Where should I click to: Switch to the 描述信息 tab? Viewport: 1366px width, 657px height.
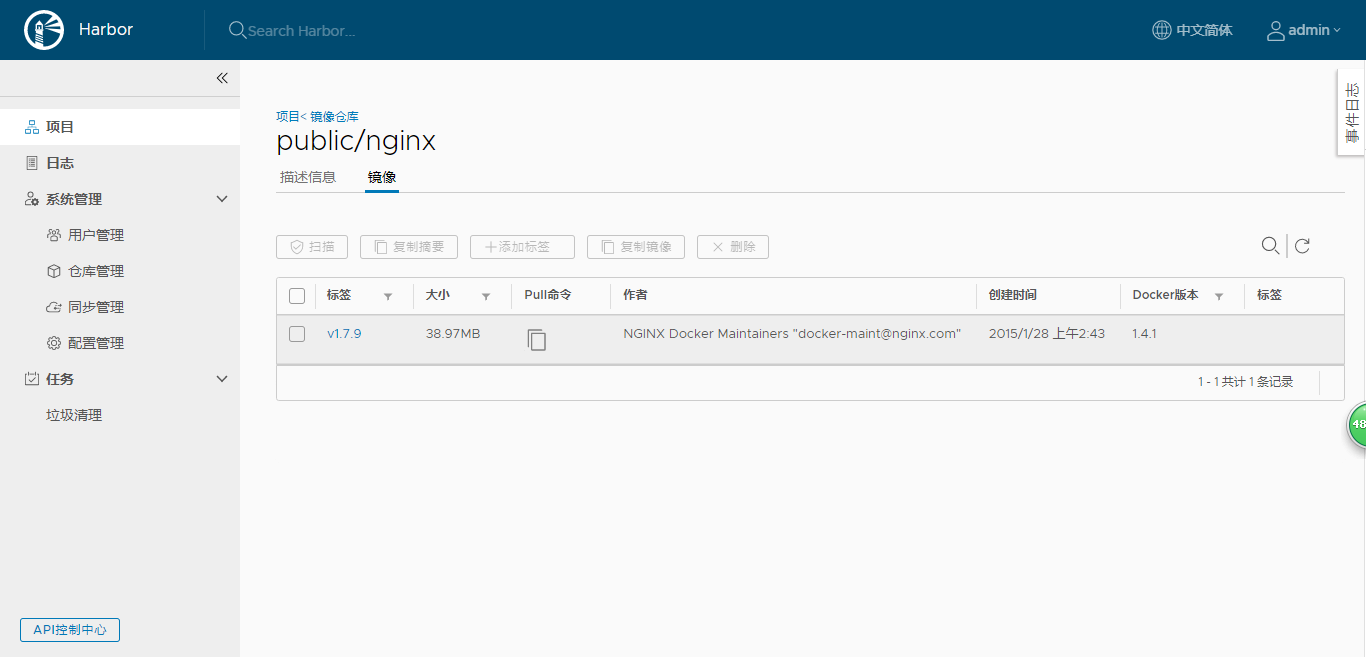(308, 177)
